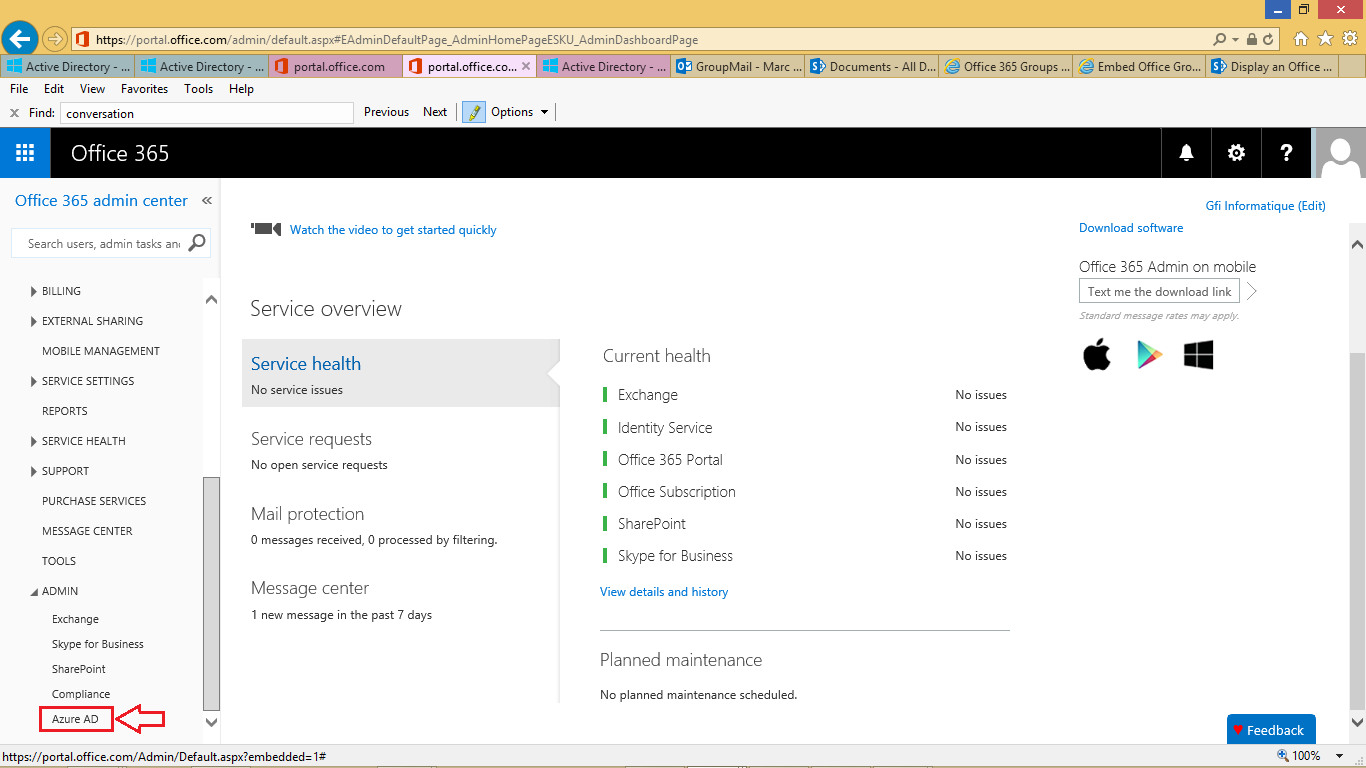
Task: Open the notifications bell
Action: coord(1186,153)
